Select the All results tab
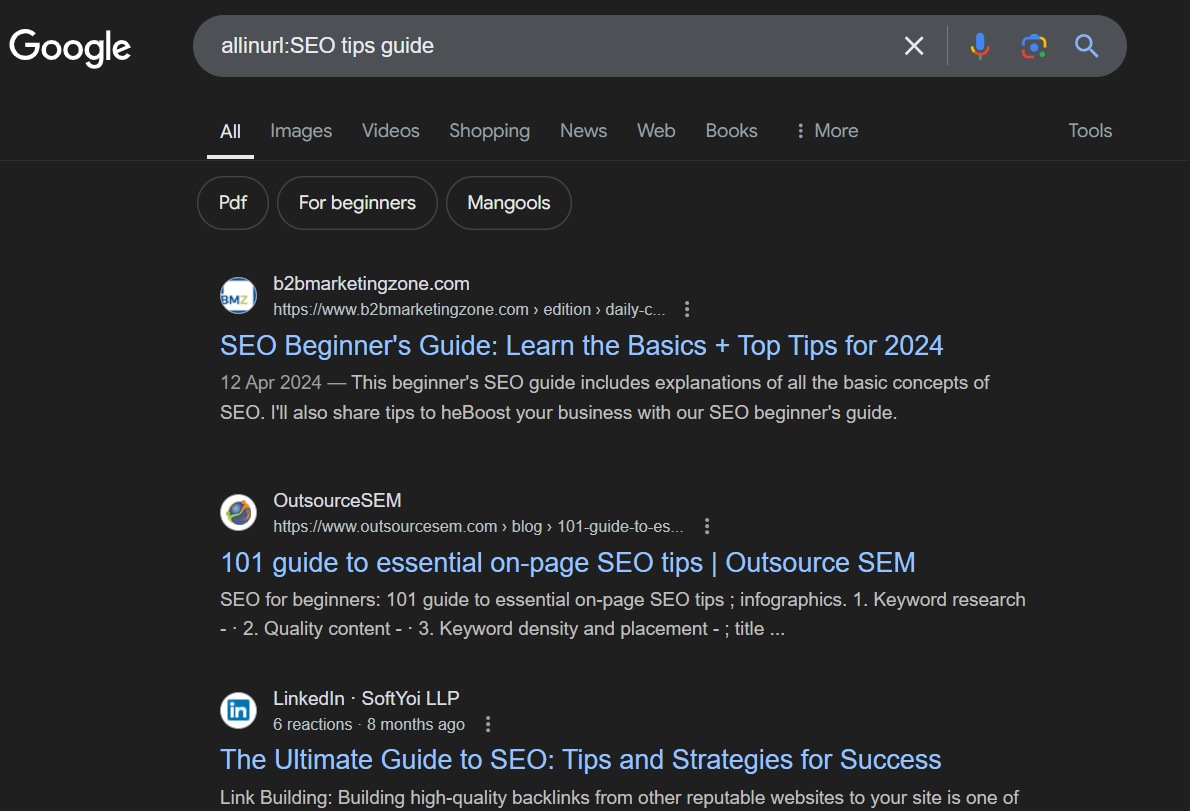The width and height of the screenshot is (1190, 811). pos(230,131)
